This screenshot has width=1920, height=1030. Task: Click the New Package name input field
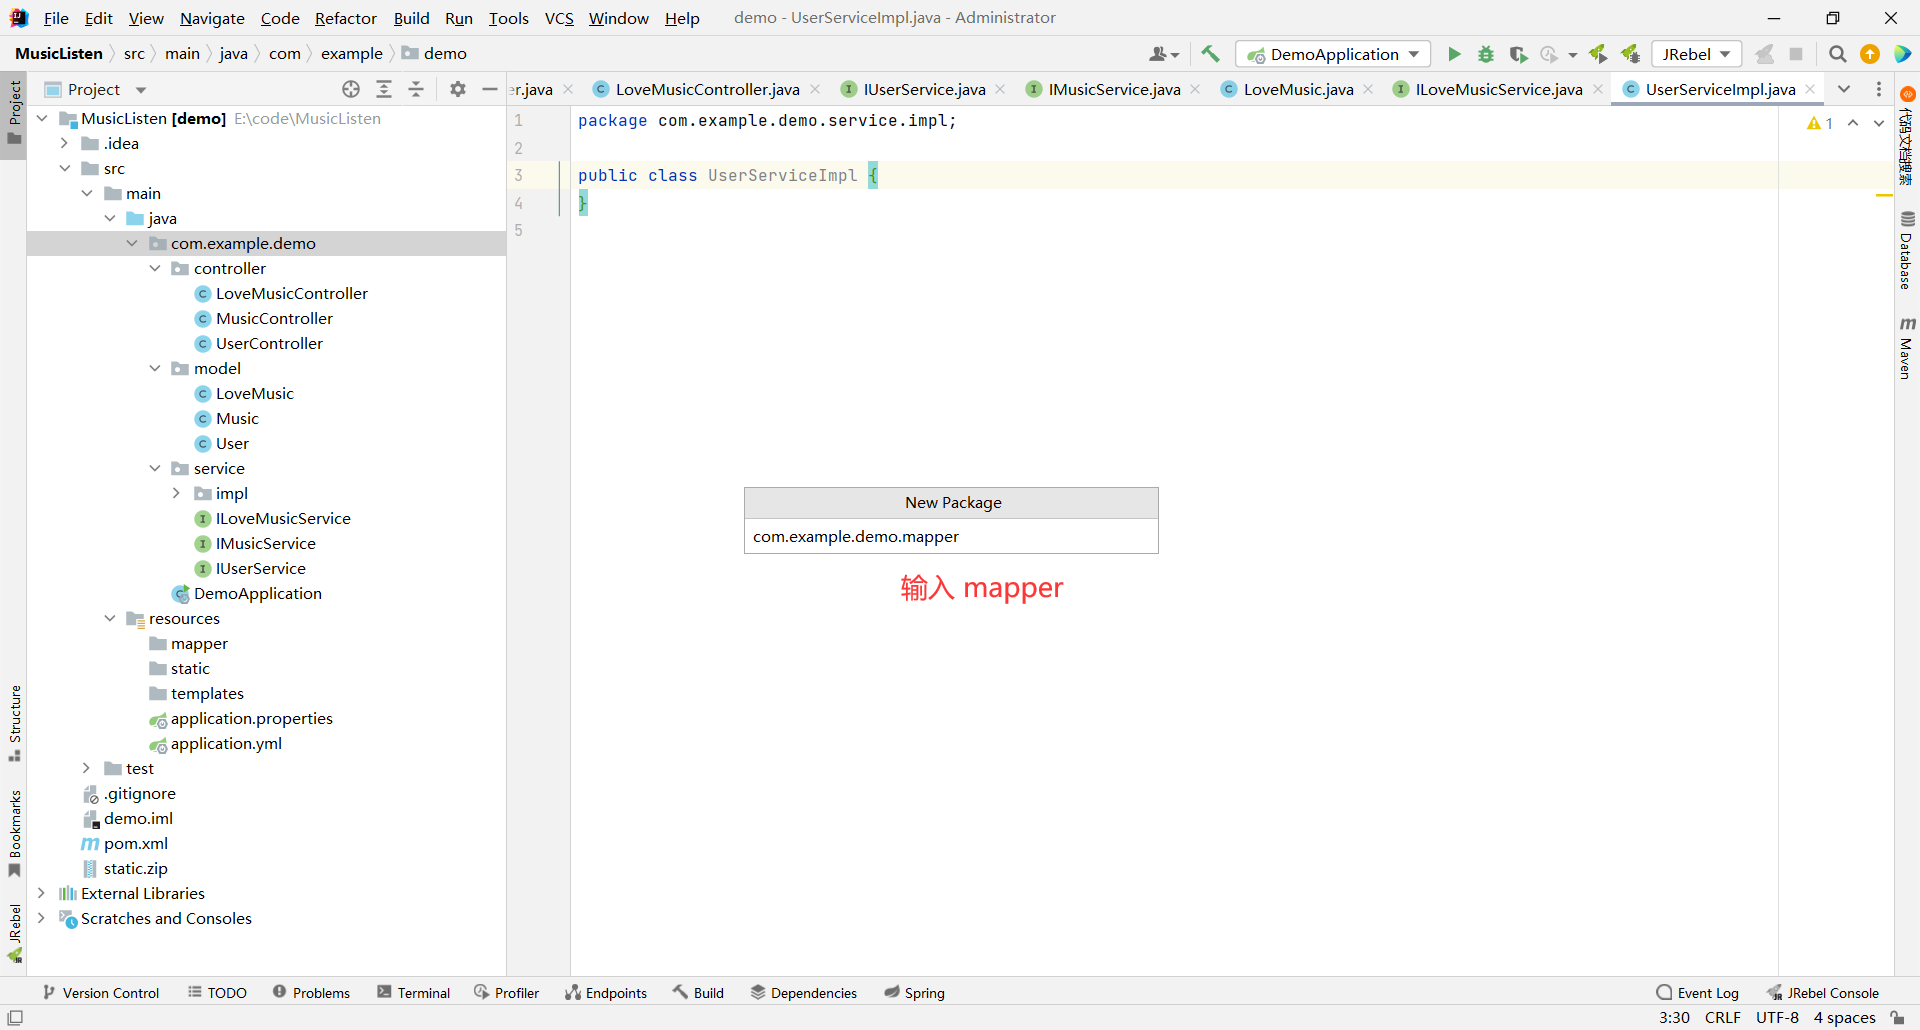pyautogui.click(x=951, y=536)
